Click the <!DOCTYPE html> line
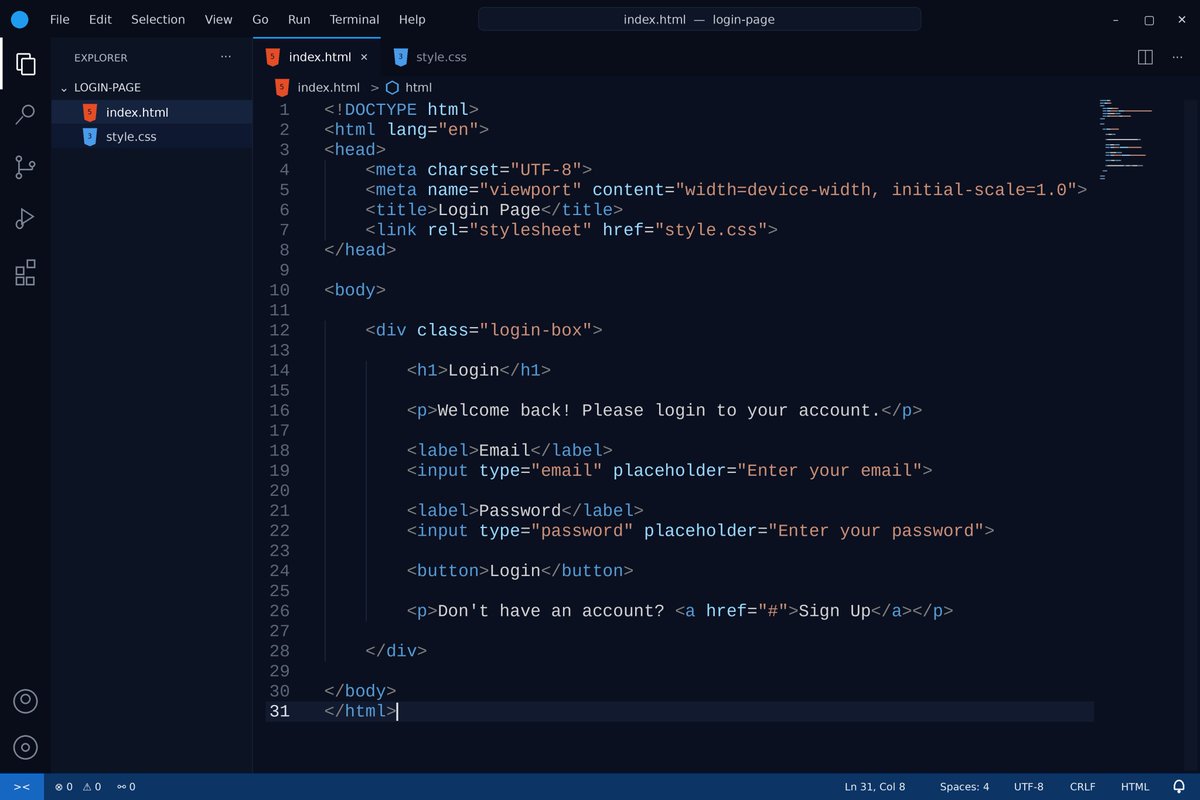 click(x=402, y=110)
